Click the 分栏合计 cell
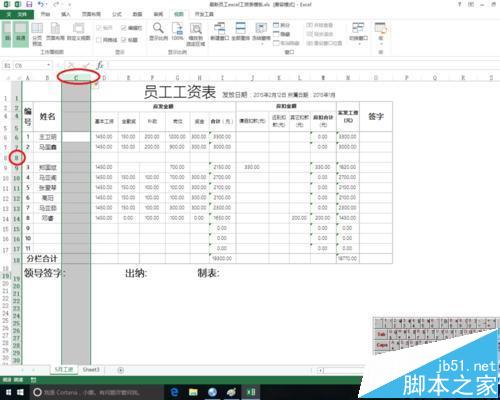500x400 pixels. [42, 259]
